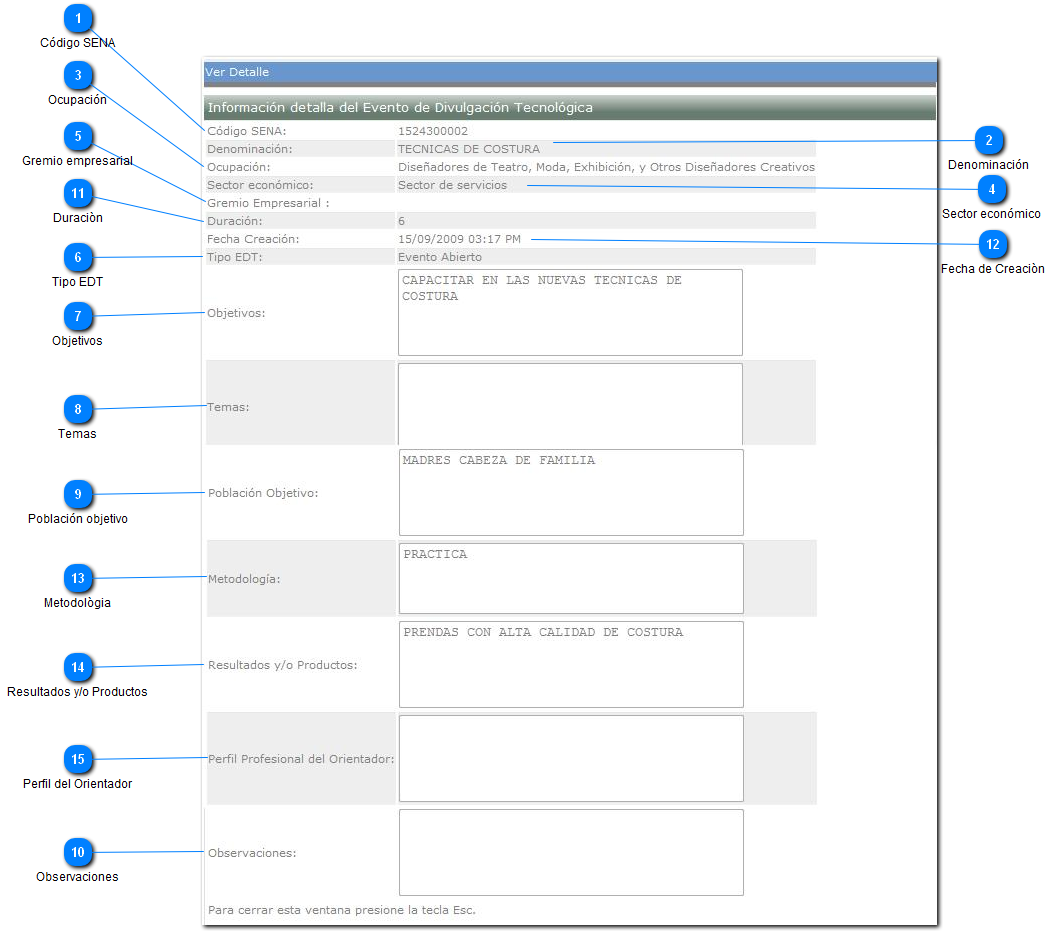1050x938 pixels.
Task: Click the Gremio Empresarial : field label
Action: (268, 204)
